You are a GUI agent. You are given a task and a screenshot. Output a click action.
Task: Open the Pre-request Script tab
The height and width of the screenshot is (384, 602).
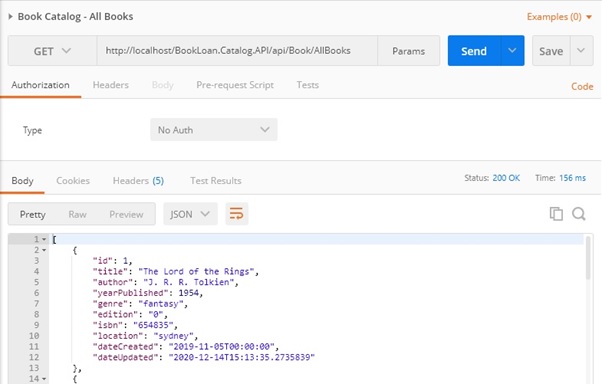pos(235,85)
